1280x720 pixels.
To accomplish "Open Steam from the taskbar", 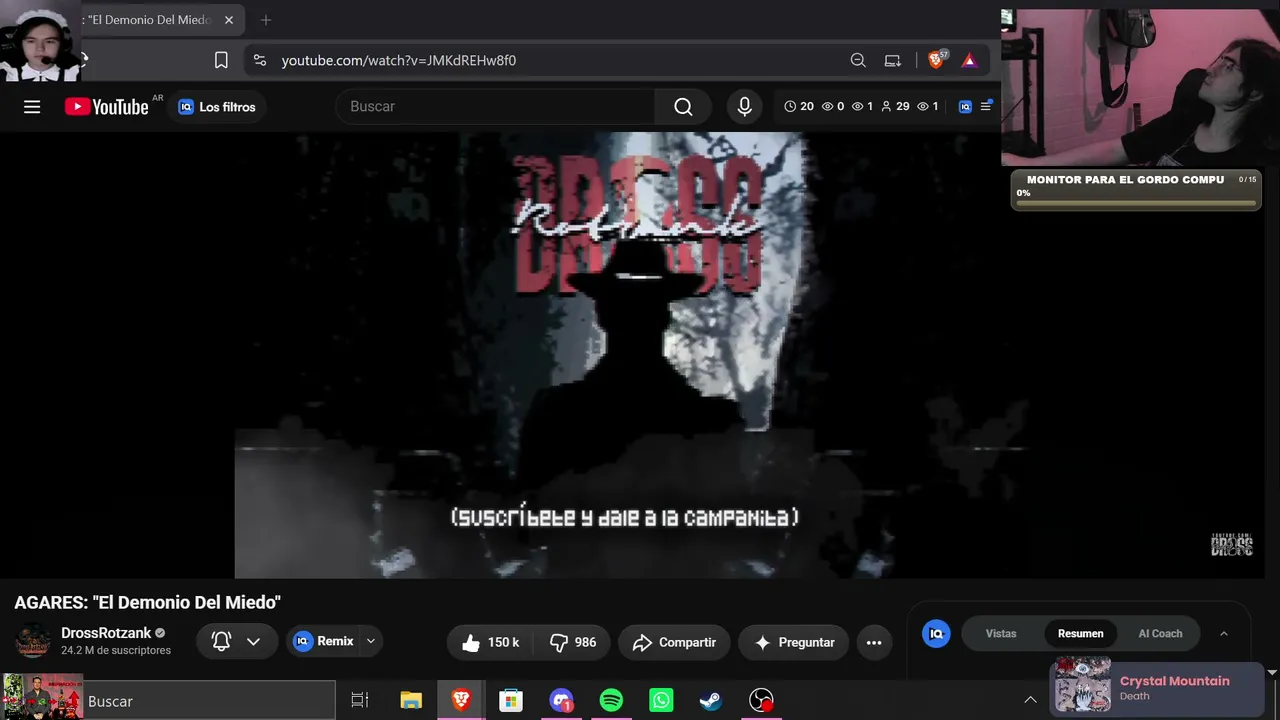I will point(711,700).
